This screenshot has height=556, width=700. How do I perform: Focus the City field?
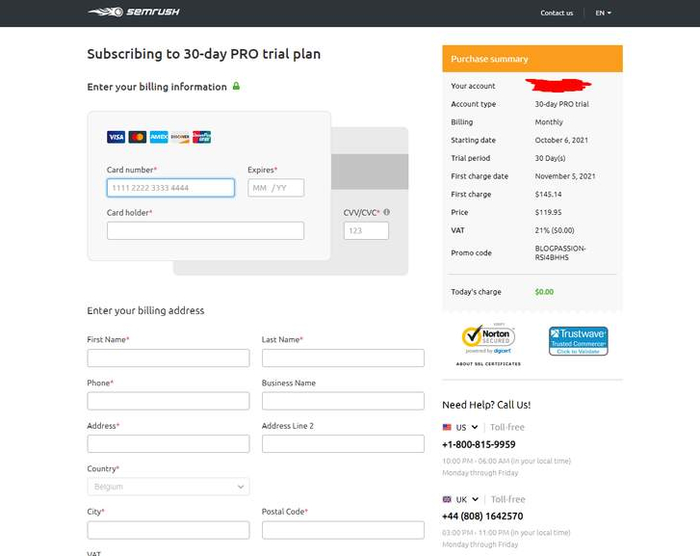tap(168, 530)
